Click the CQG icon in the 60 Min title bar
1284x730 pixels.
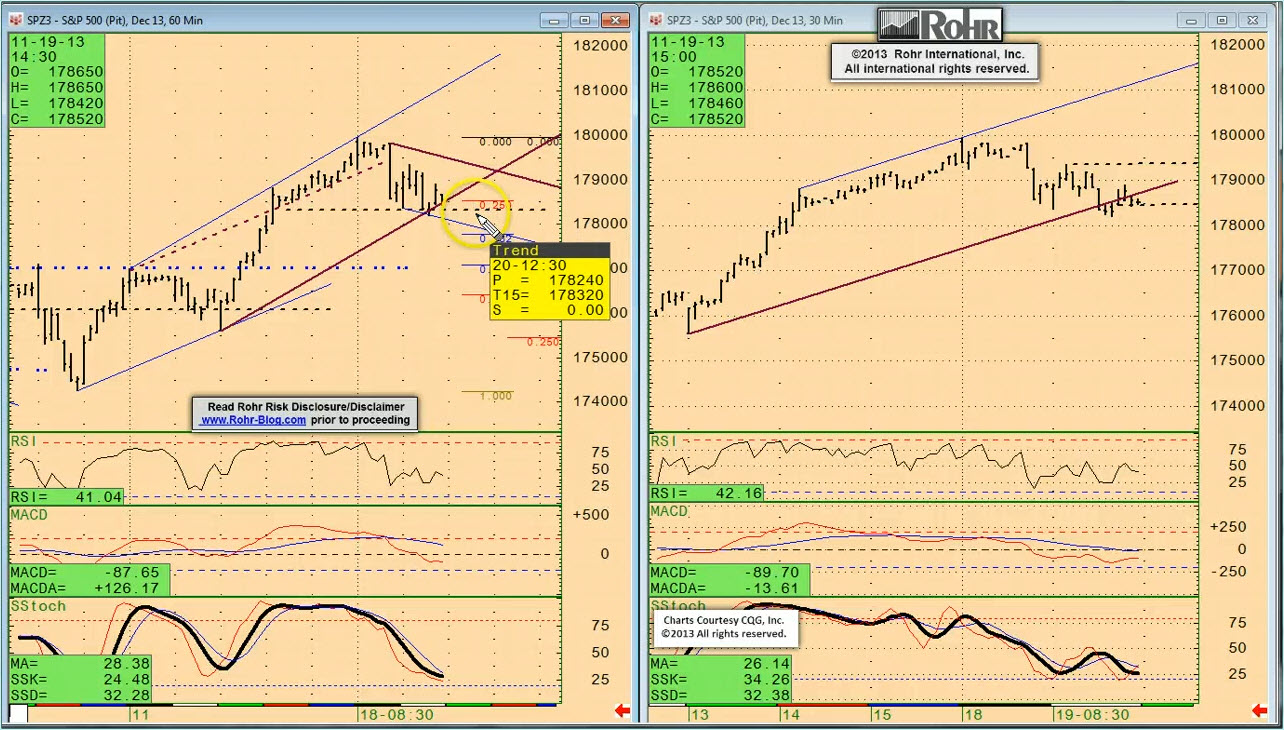[17, 20]
